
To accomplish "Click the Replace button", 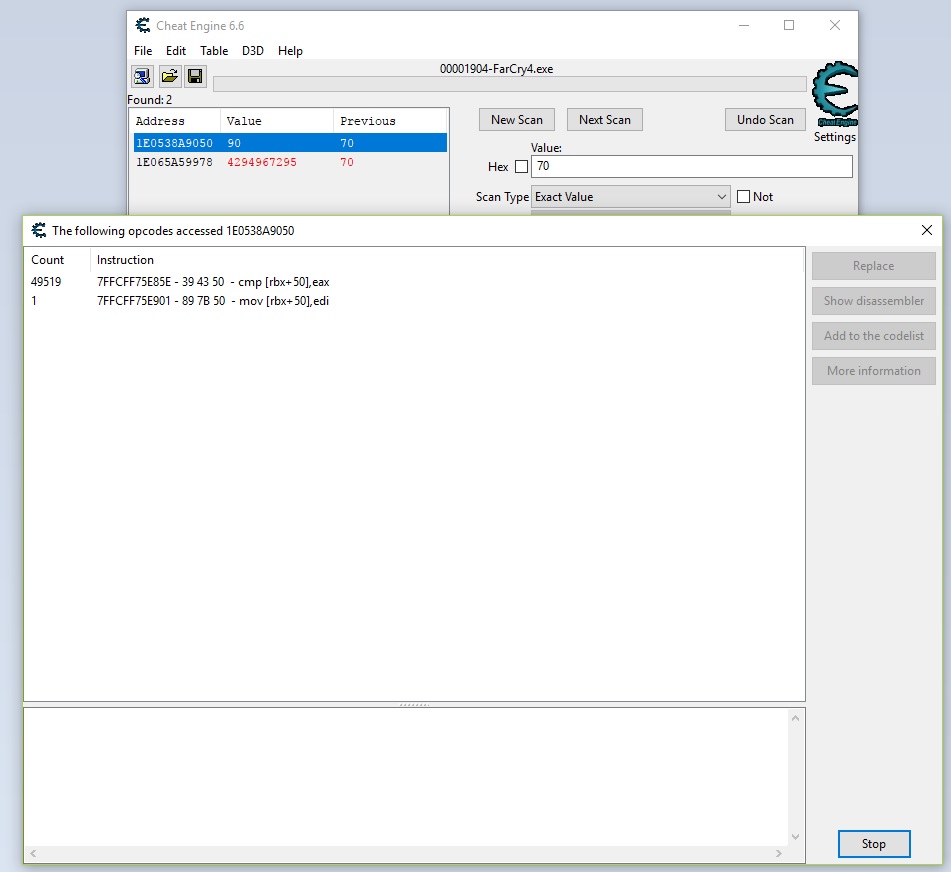I will coord(873,266).
